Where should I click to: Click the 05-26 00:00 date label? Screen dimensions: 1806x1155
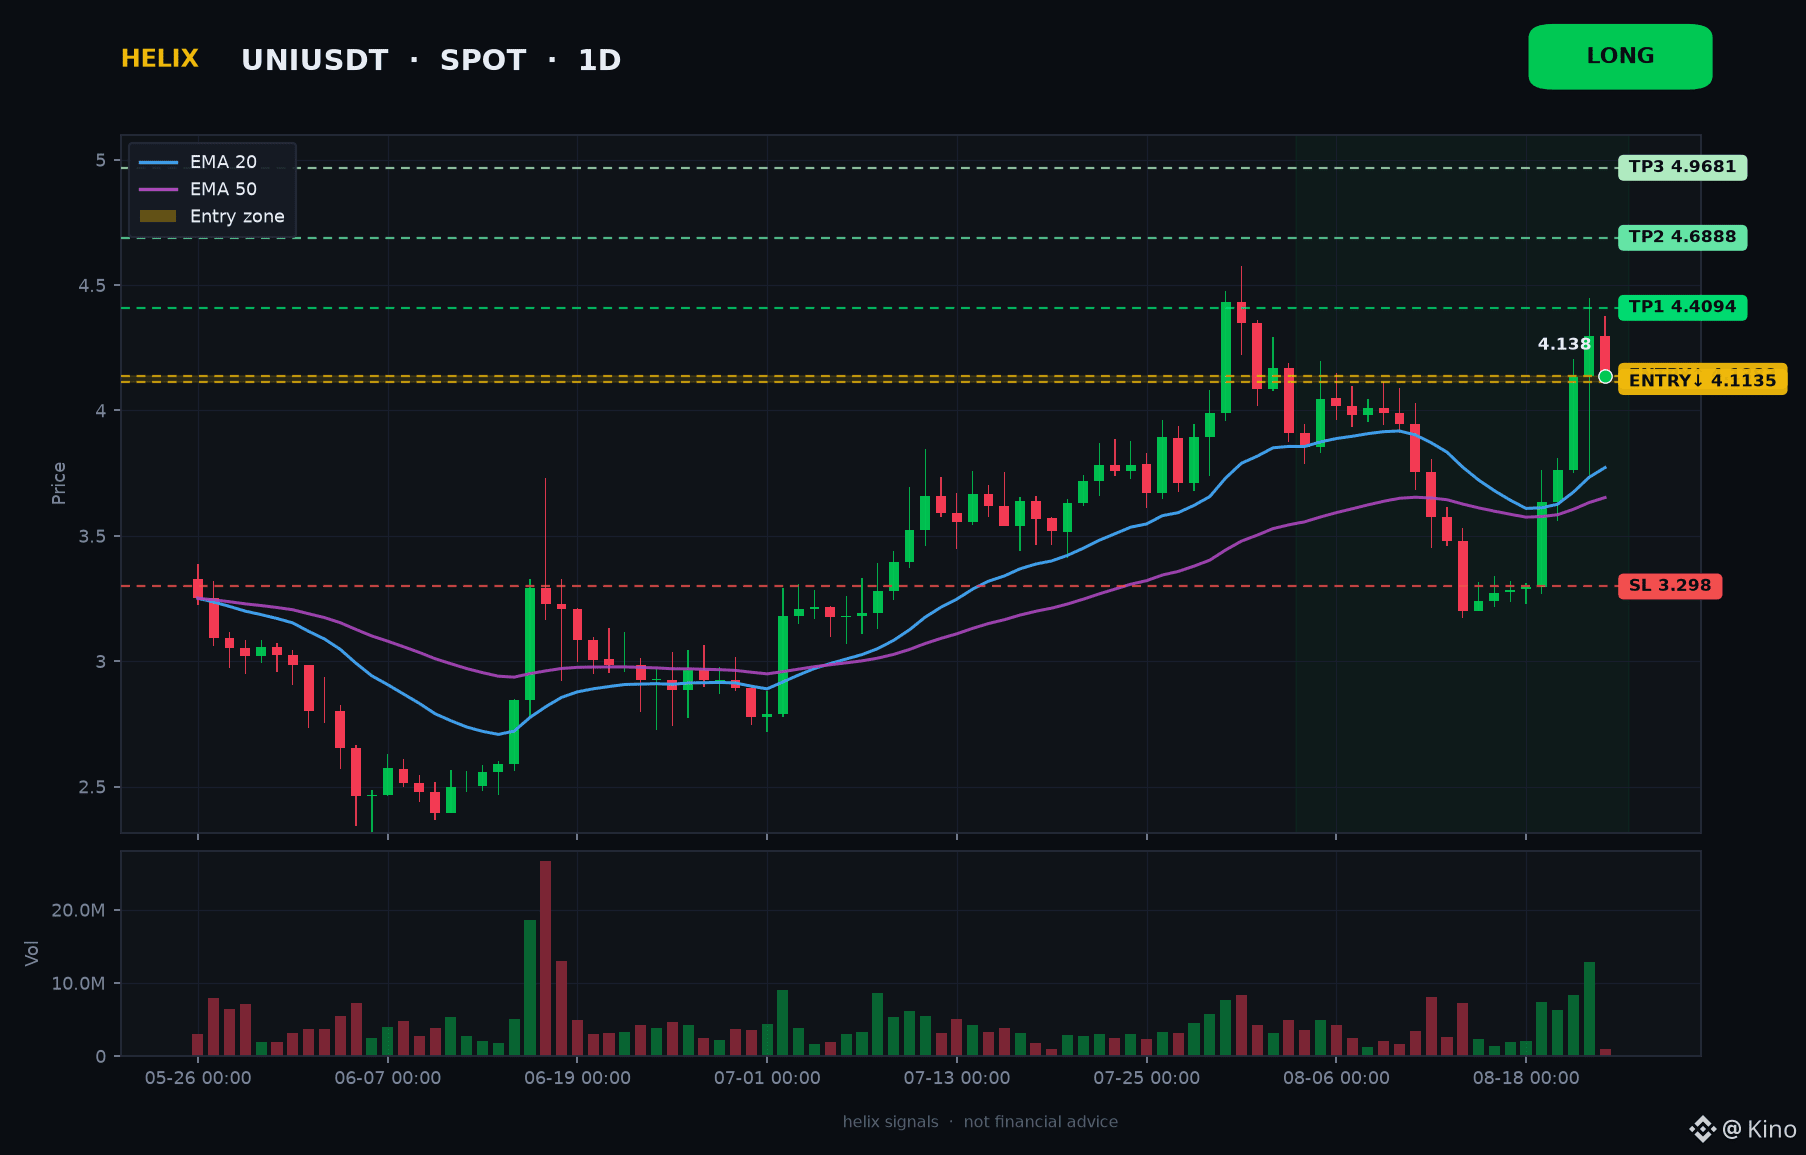[198, 1078]
